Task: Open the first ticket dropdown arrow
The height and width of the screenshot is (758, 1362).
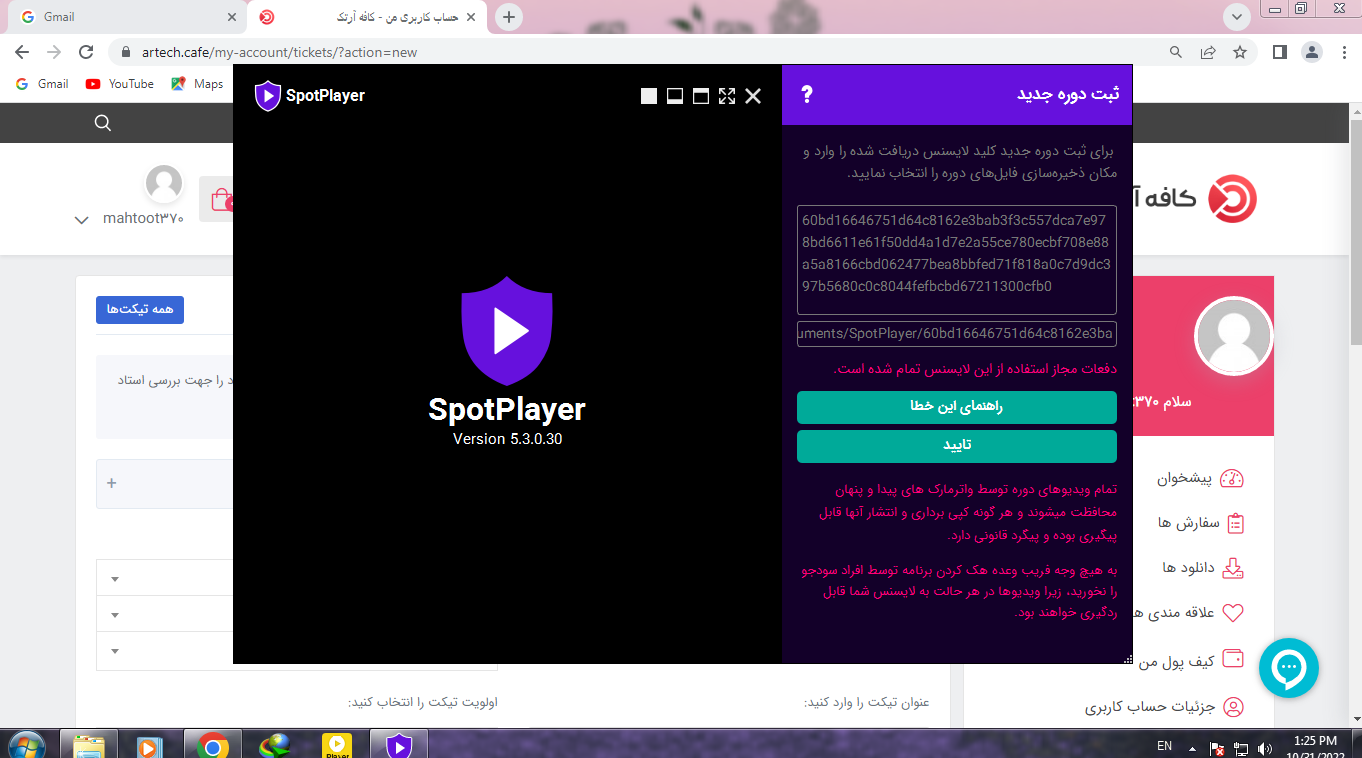Action: pyautogui.click(x=115, y=579)
